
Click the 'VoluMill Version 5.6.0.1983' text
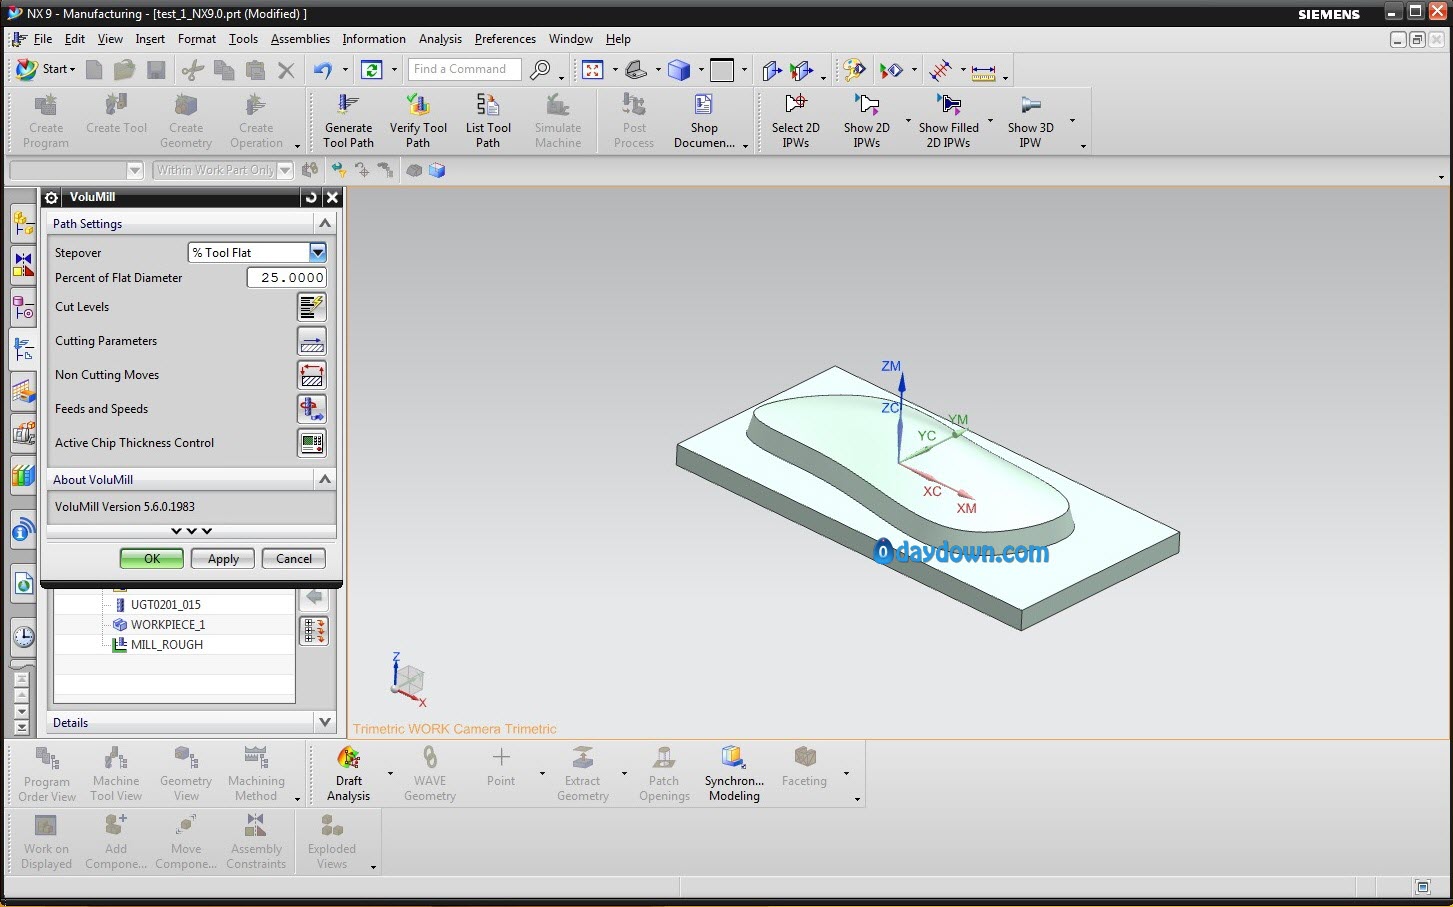(125, 507)
